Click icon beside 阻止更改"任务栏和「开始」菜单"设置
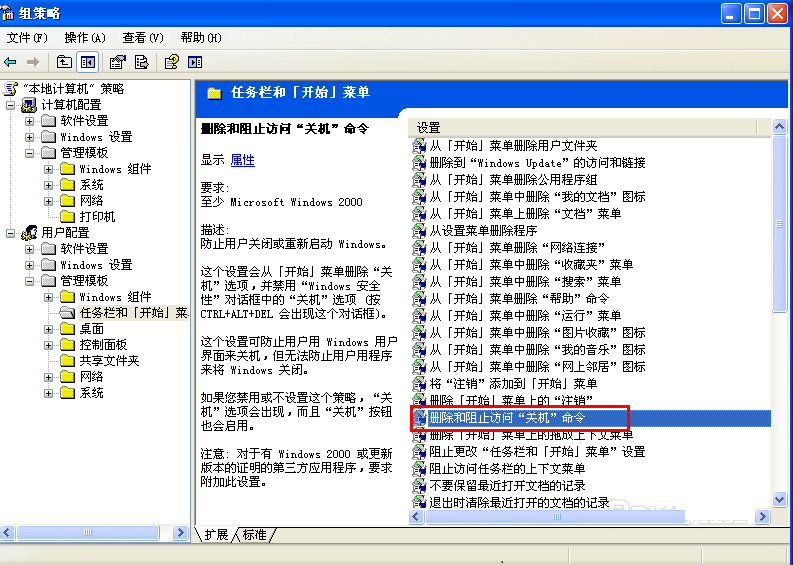 pyautogui.click(x=419, y=452)
